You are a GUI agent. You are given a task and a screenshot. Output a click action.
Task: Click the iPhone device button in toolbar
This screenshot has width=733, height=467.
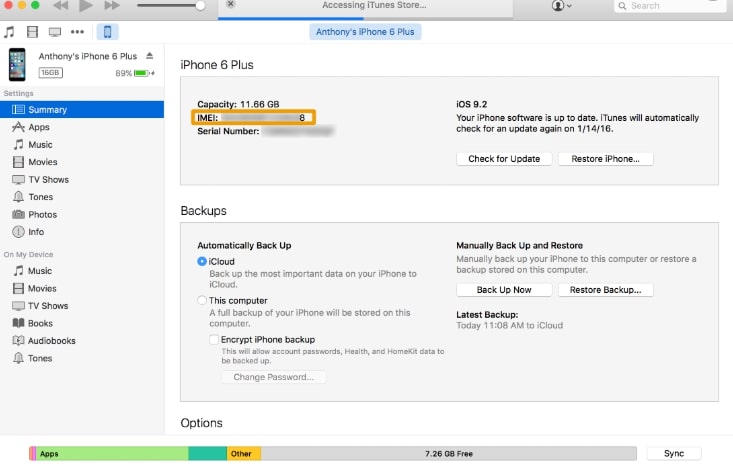point(106,33)
